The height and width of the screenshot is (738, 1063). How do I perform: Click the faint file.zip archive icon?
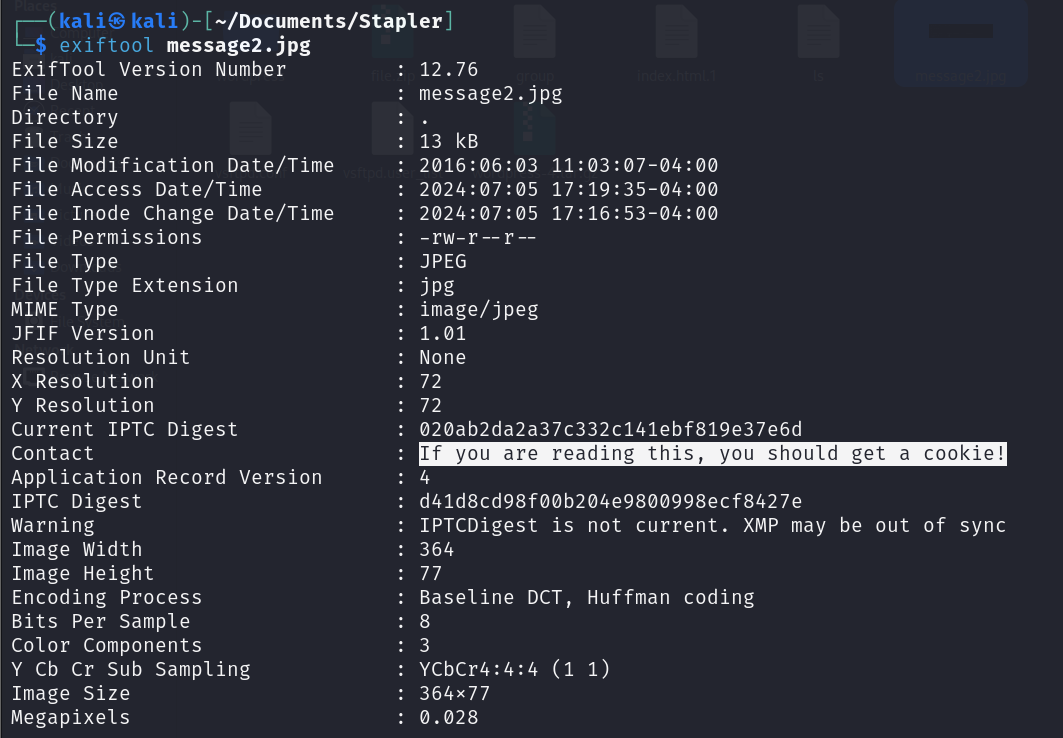(393, 43)
